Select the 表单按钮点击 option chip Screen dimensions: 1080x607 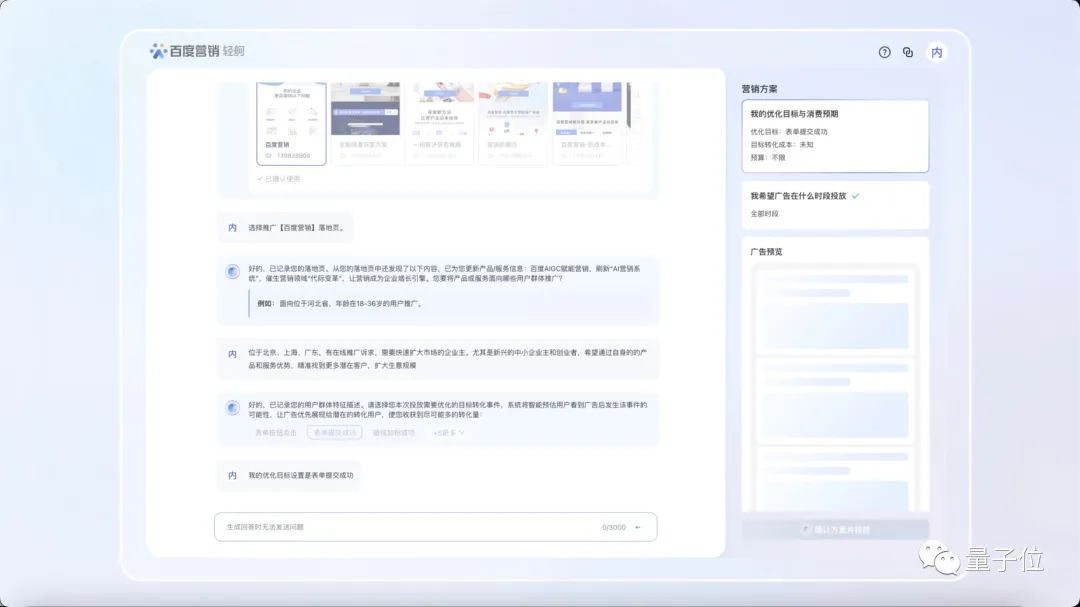(276, 433)
